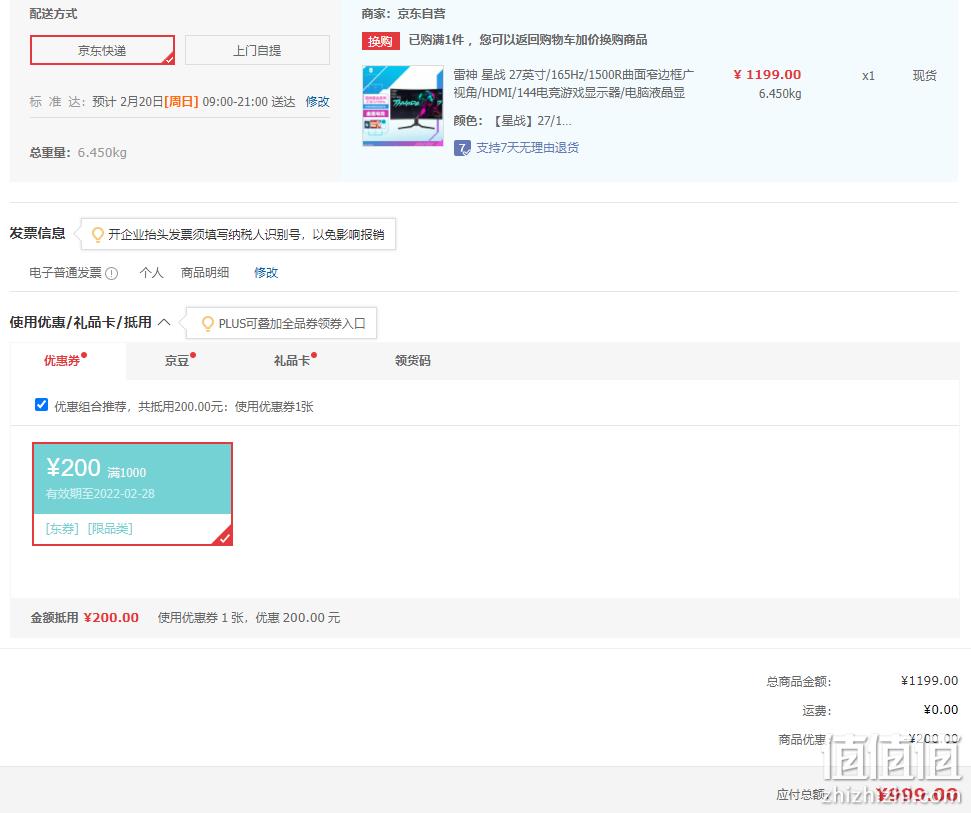This screenshot has height=813, width=971.
Task: Switch to 京豆 tab
Action: click(176, 360)
